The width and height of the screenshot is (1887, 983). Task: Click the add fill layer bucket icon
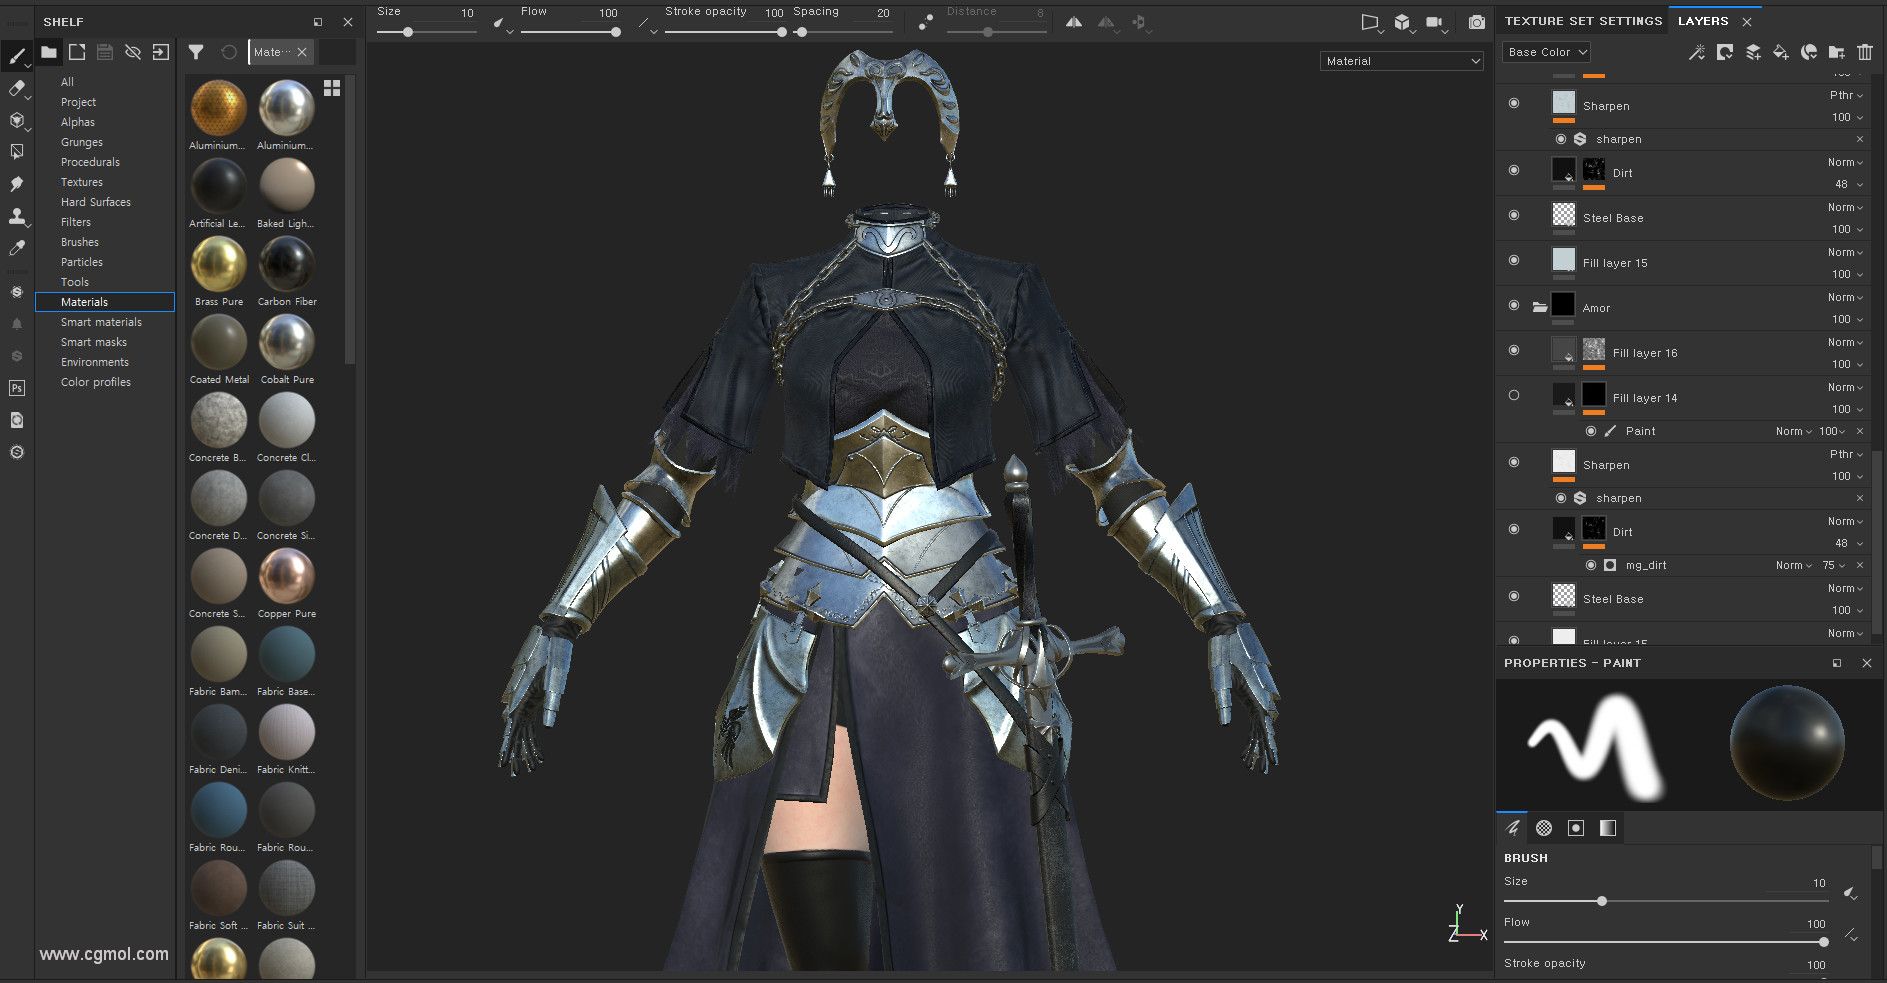[1781, 52]
